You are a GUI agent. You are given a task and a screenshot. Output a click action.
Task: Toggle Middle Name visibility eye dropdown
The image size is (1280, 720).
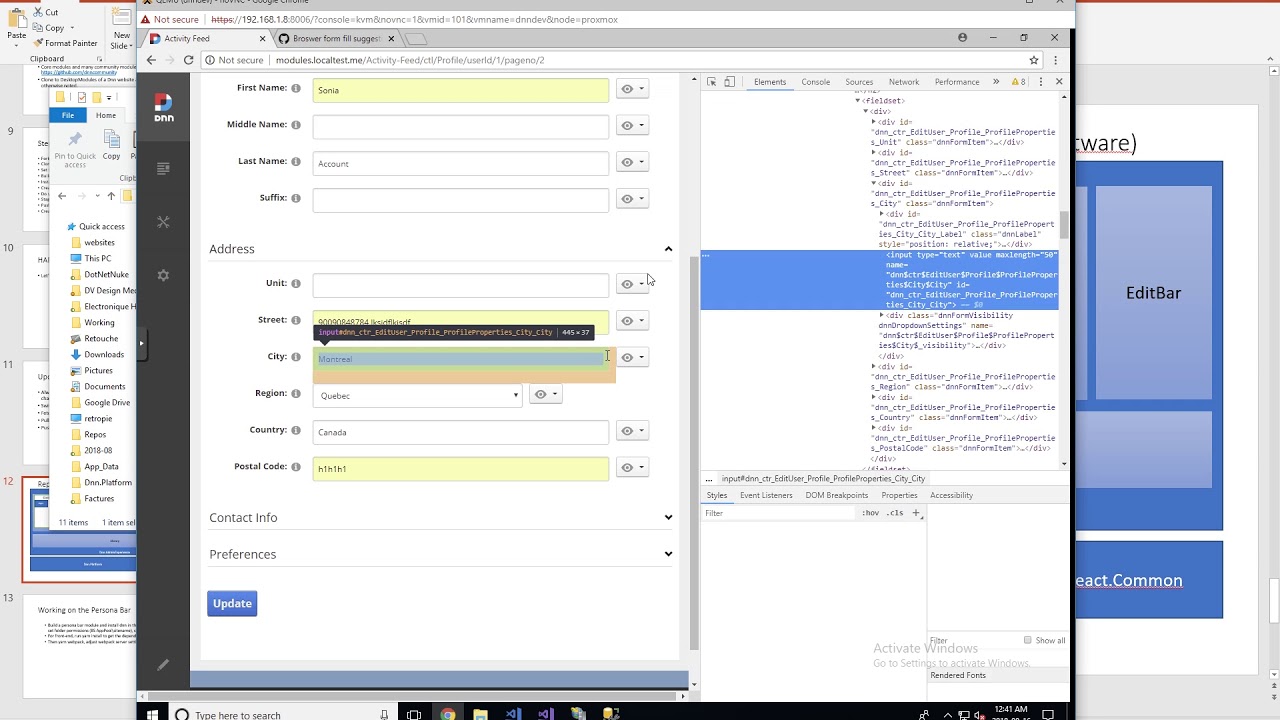632,125
